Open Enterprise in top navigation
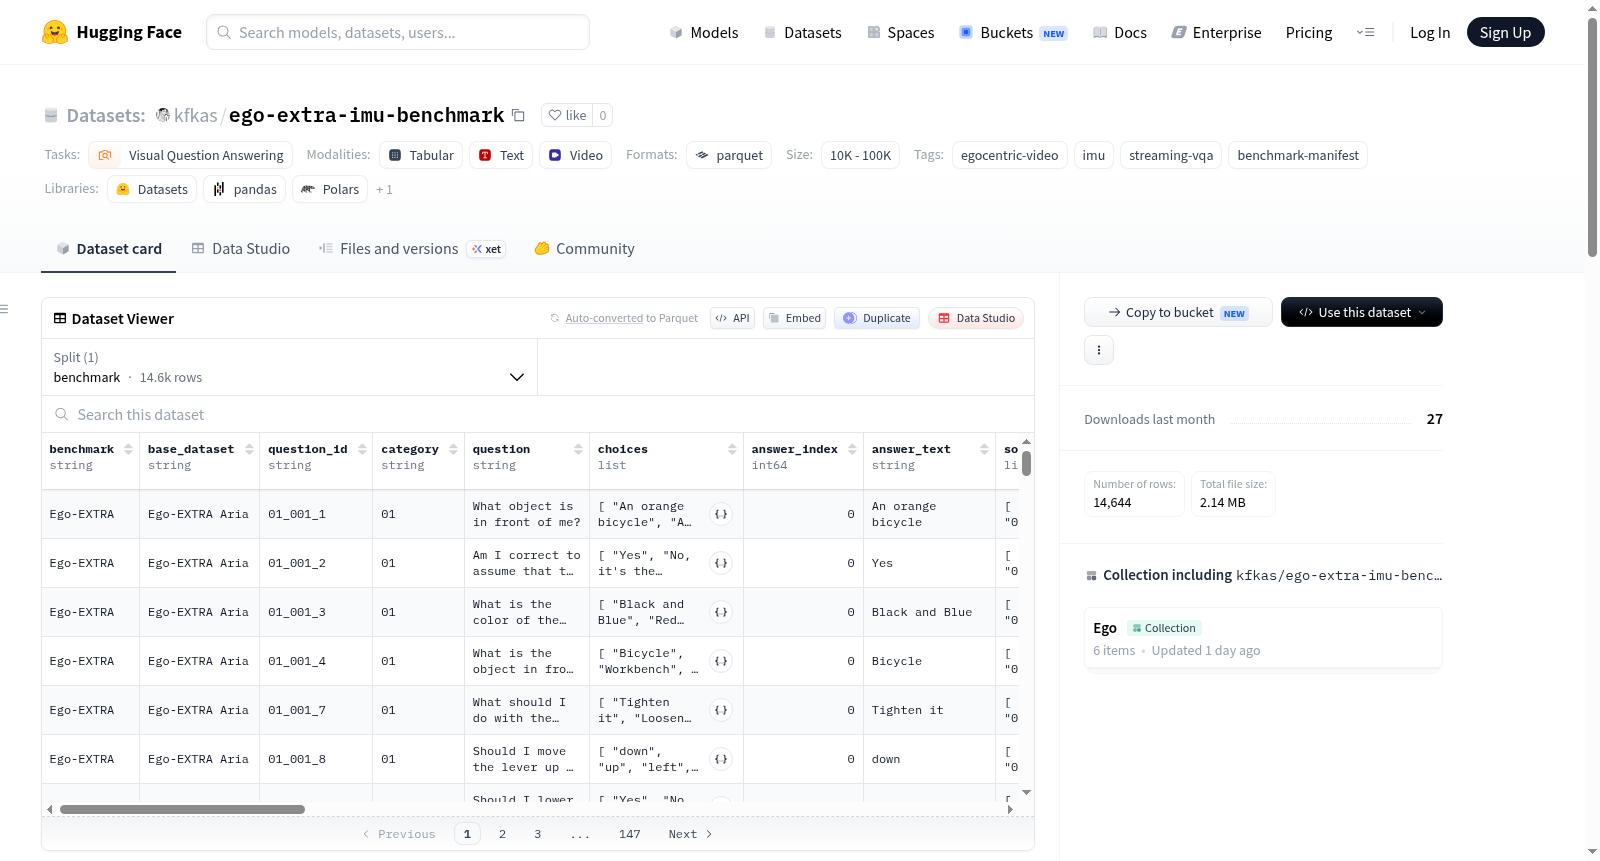This screenshot has height=861, width=1600. point(1216,32)
